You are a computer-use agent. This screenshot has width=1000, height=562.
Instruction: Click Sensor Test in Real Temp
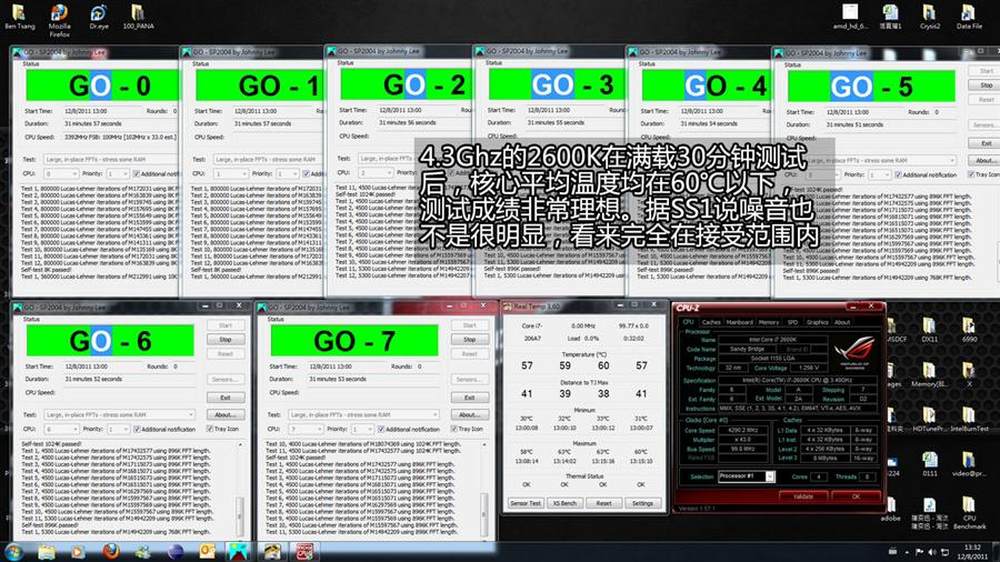pyautogui.click(x=526, y=503)
